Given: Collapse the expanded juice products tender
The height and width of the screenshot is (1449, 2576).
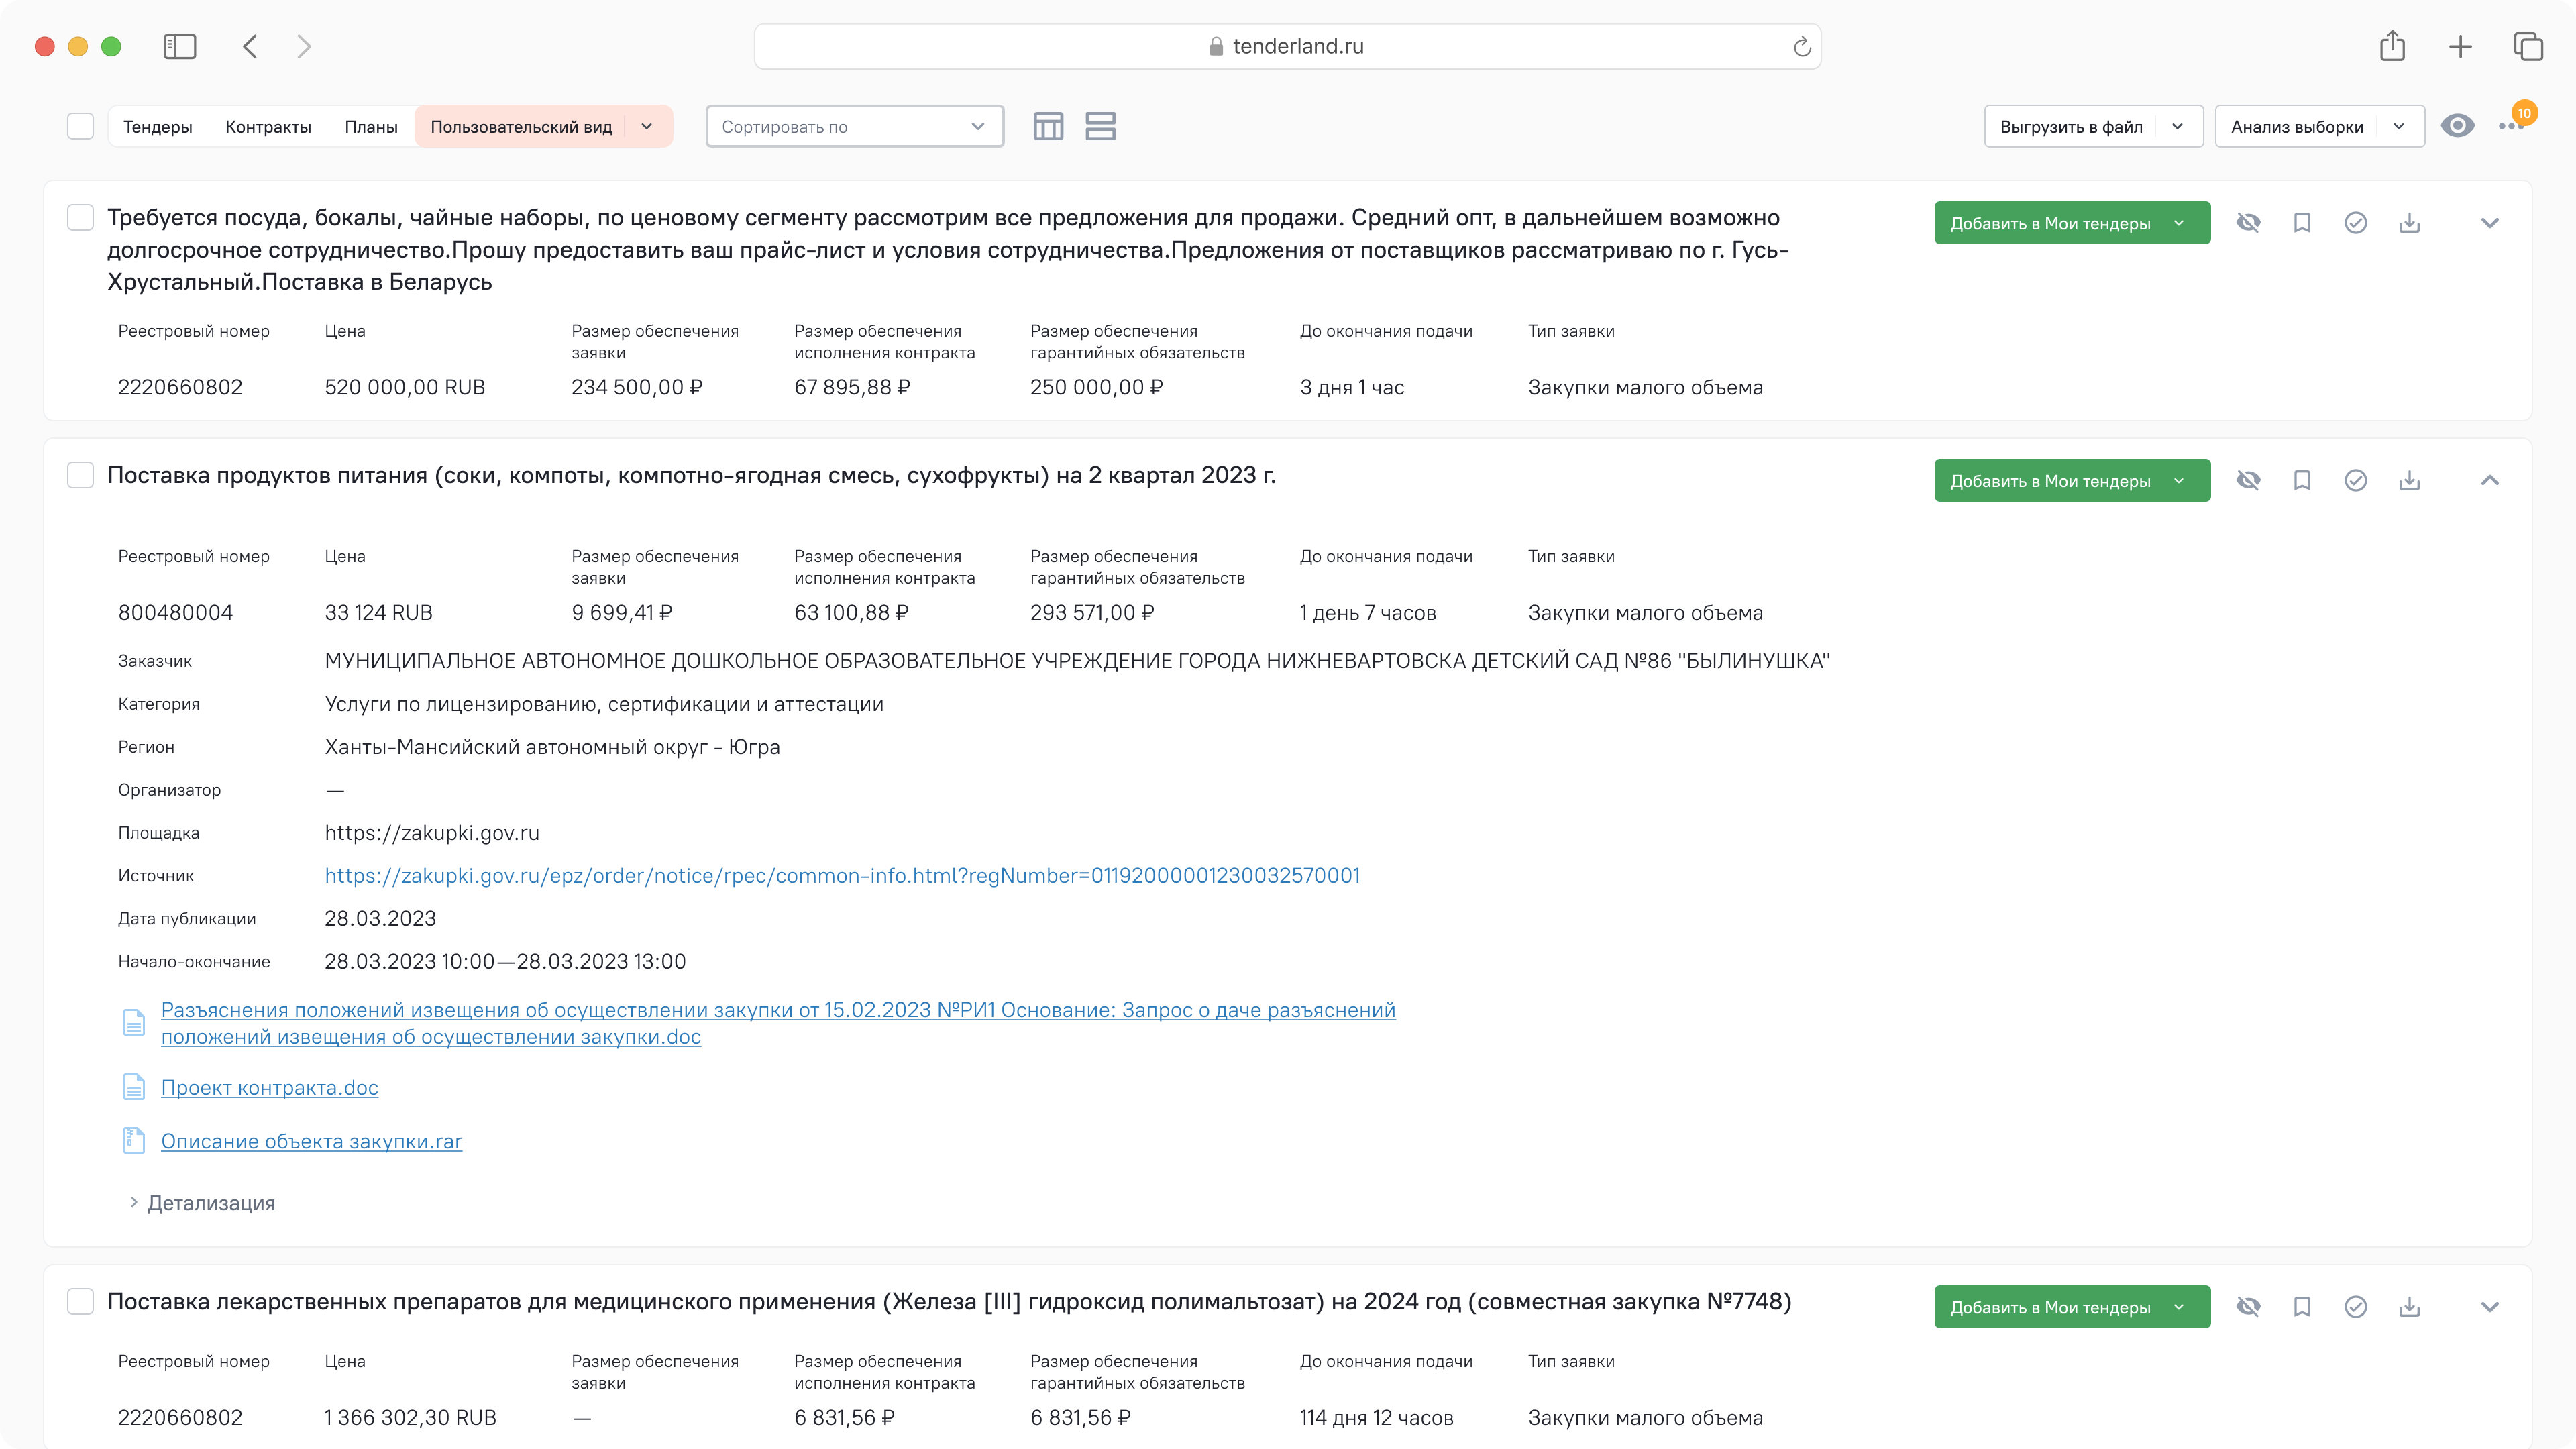Looking at the screenshot, I should click(x=2490, y=481).
